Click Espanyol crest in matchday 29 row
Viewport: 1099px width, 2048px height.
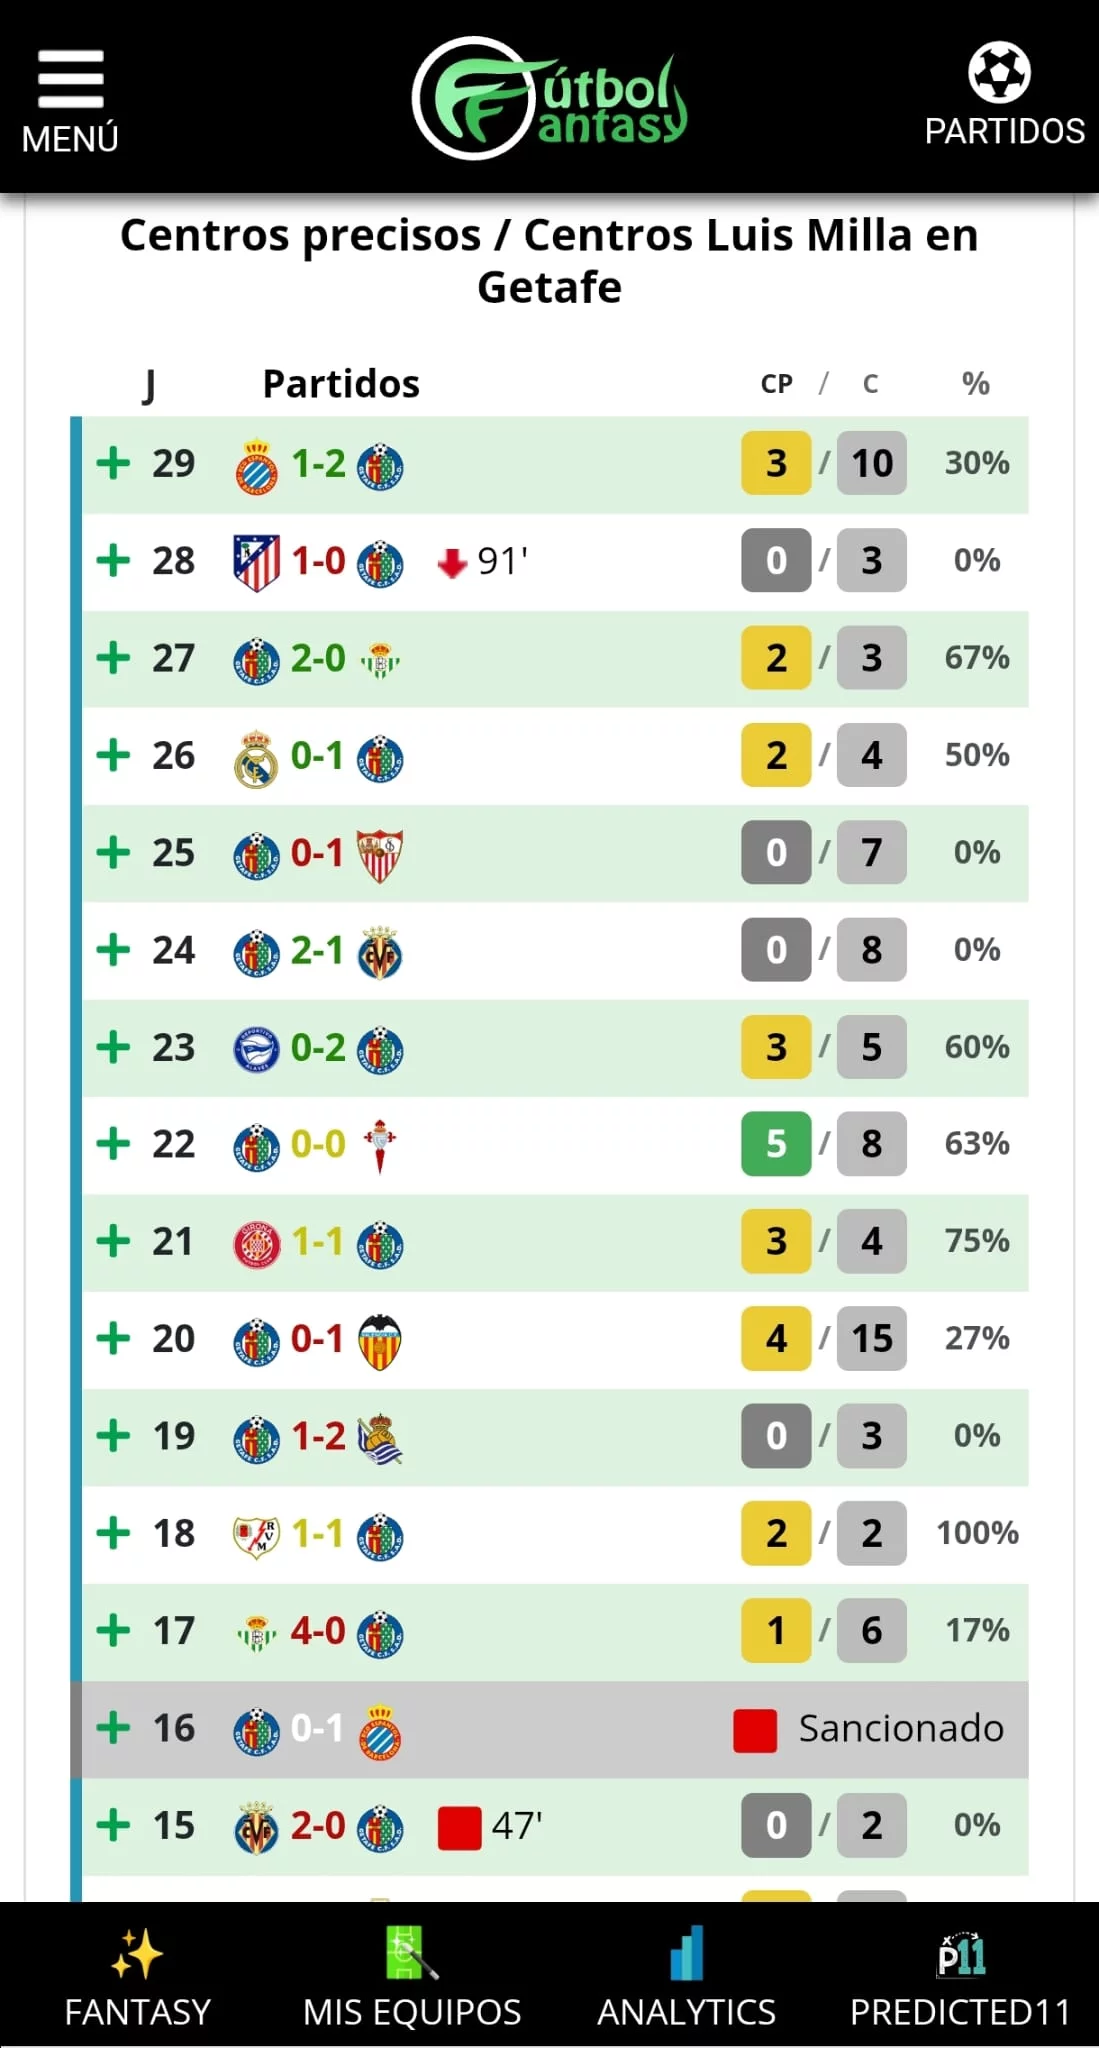(256, 466)
